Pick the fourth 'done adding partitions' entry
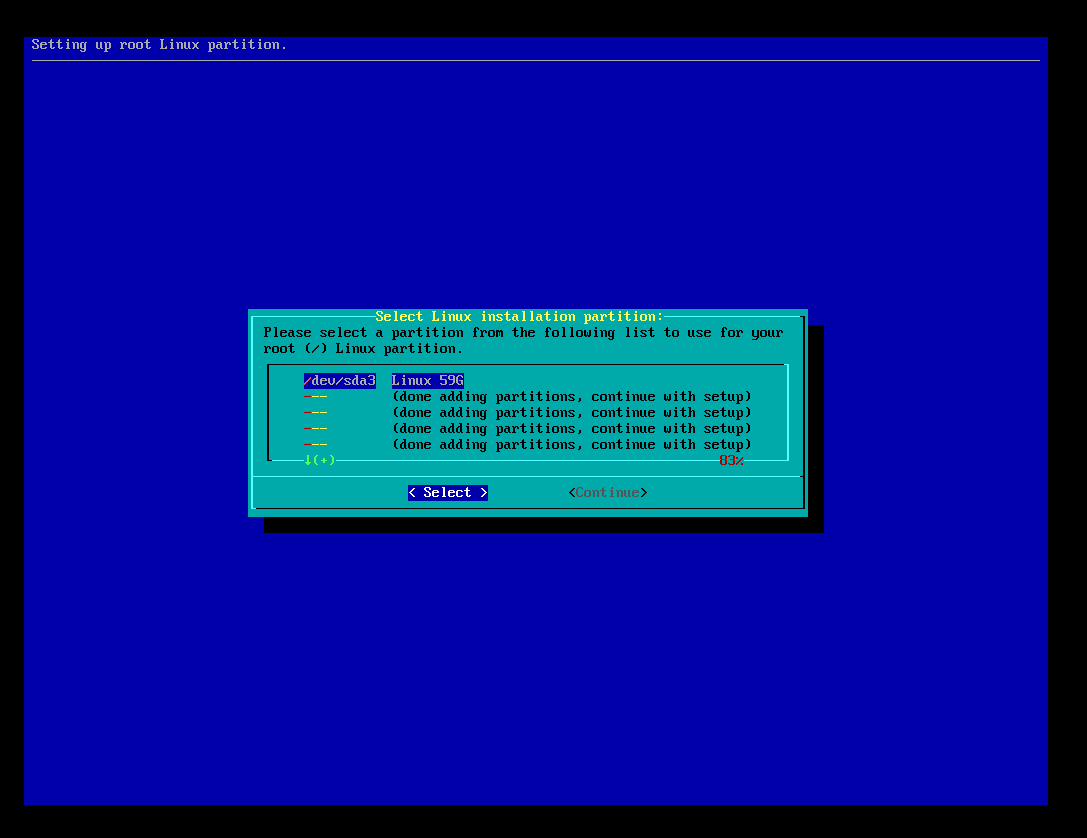Image resolution: width=1087 pixels, height=838 pixels. click(571, 445)
